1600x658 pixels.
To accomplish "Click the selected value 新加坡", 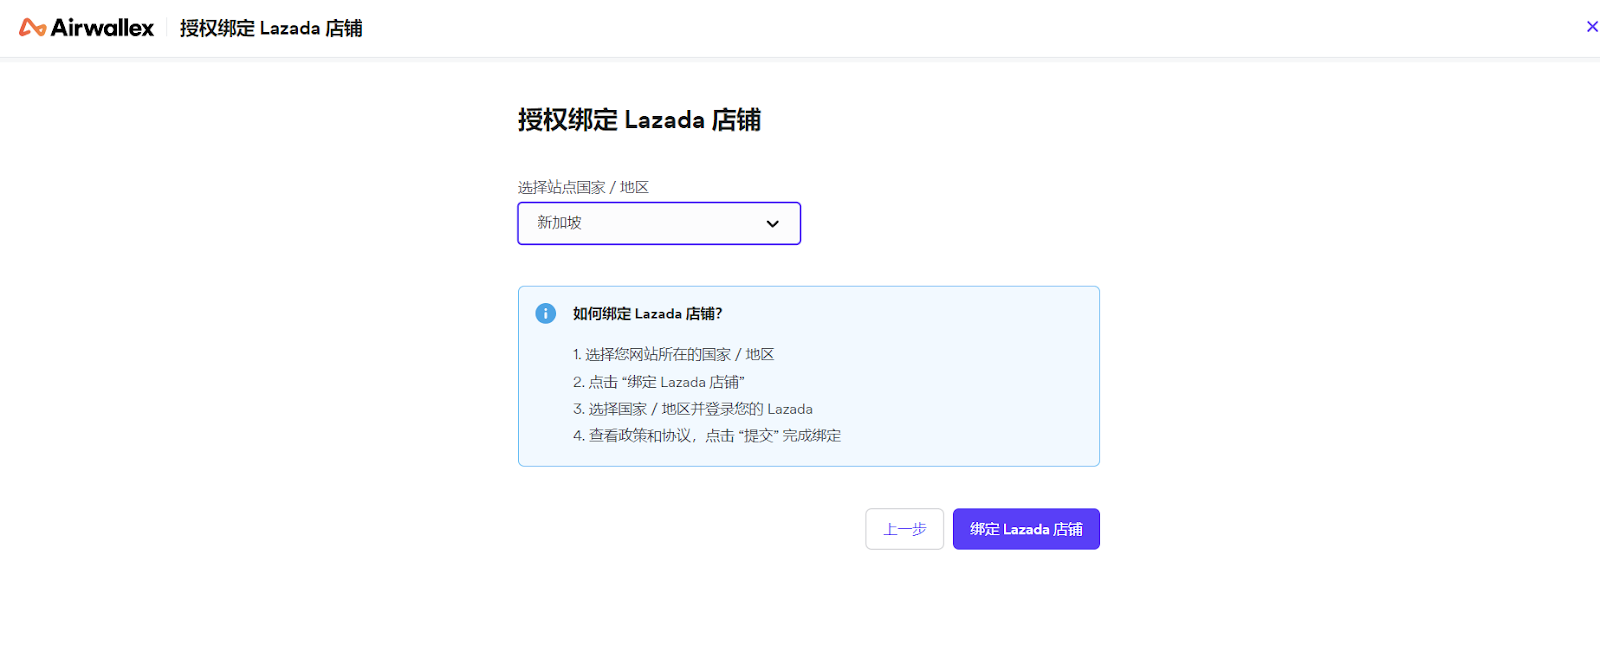I will click(x=559, y=223).
